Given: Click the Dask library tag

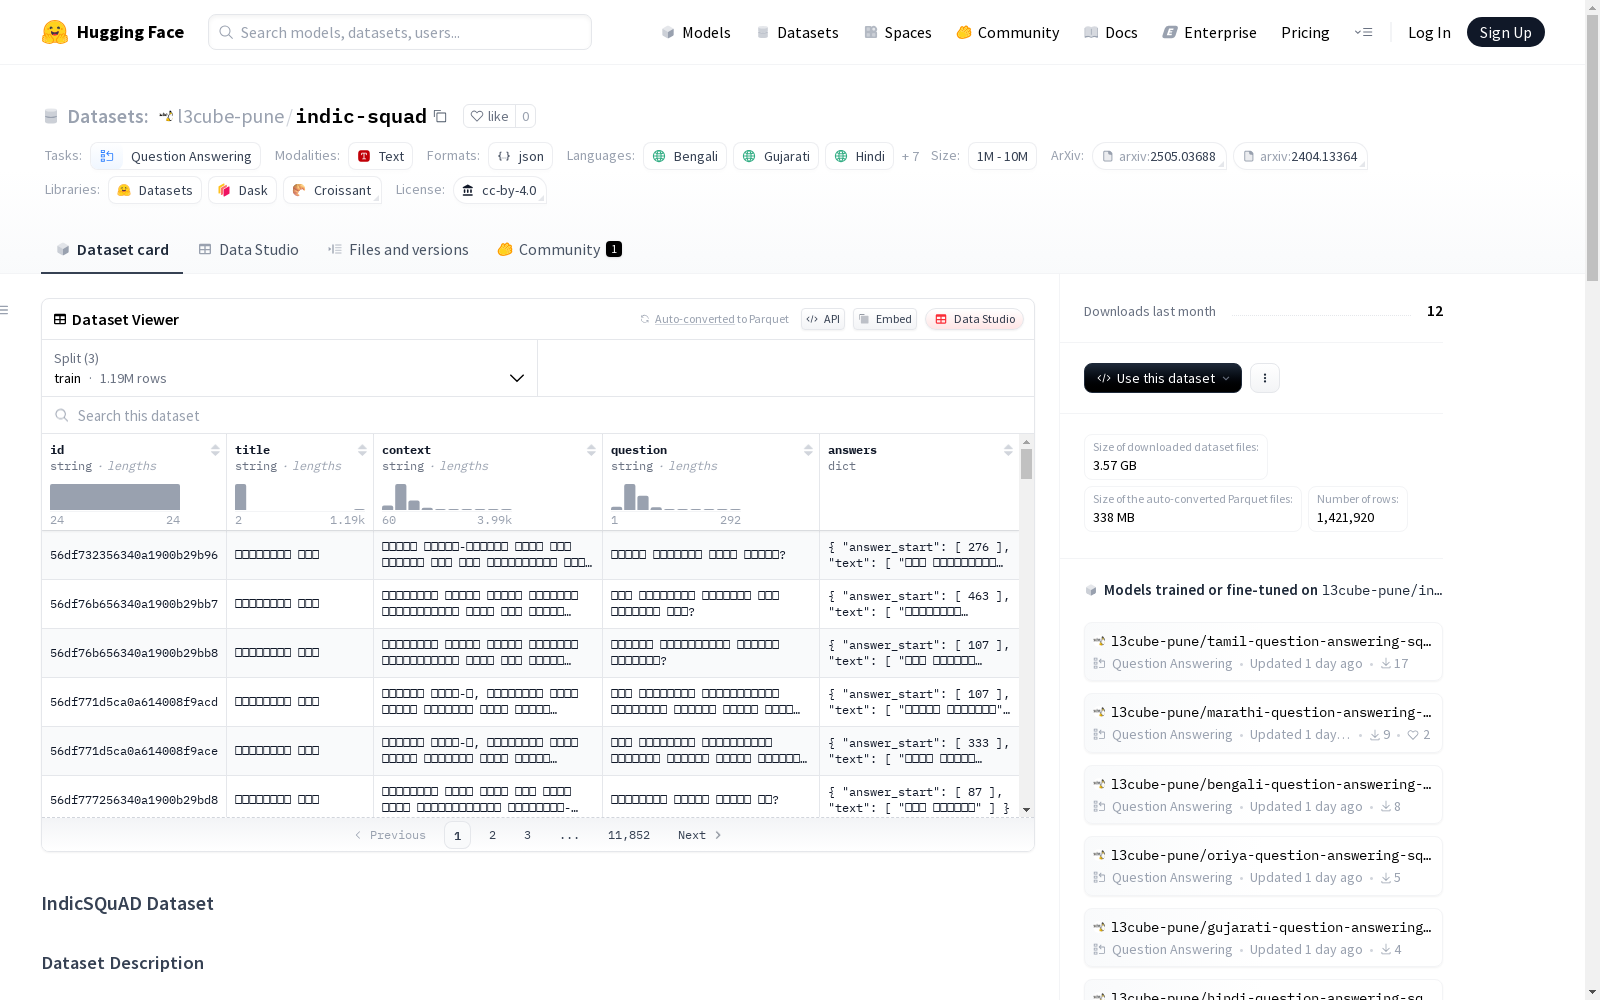Looking at the screenshot, I should pos(242,190).
